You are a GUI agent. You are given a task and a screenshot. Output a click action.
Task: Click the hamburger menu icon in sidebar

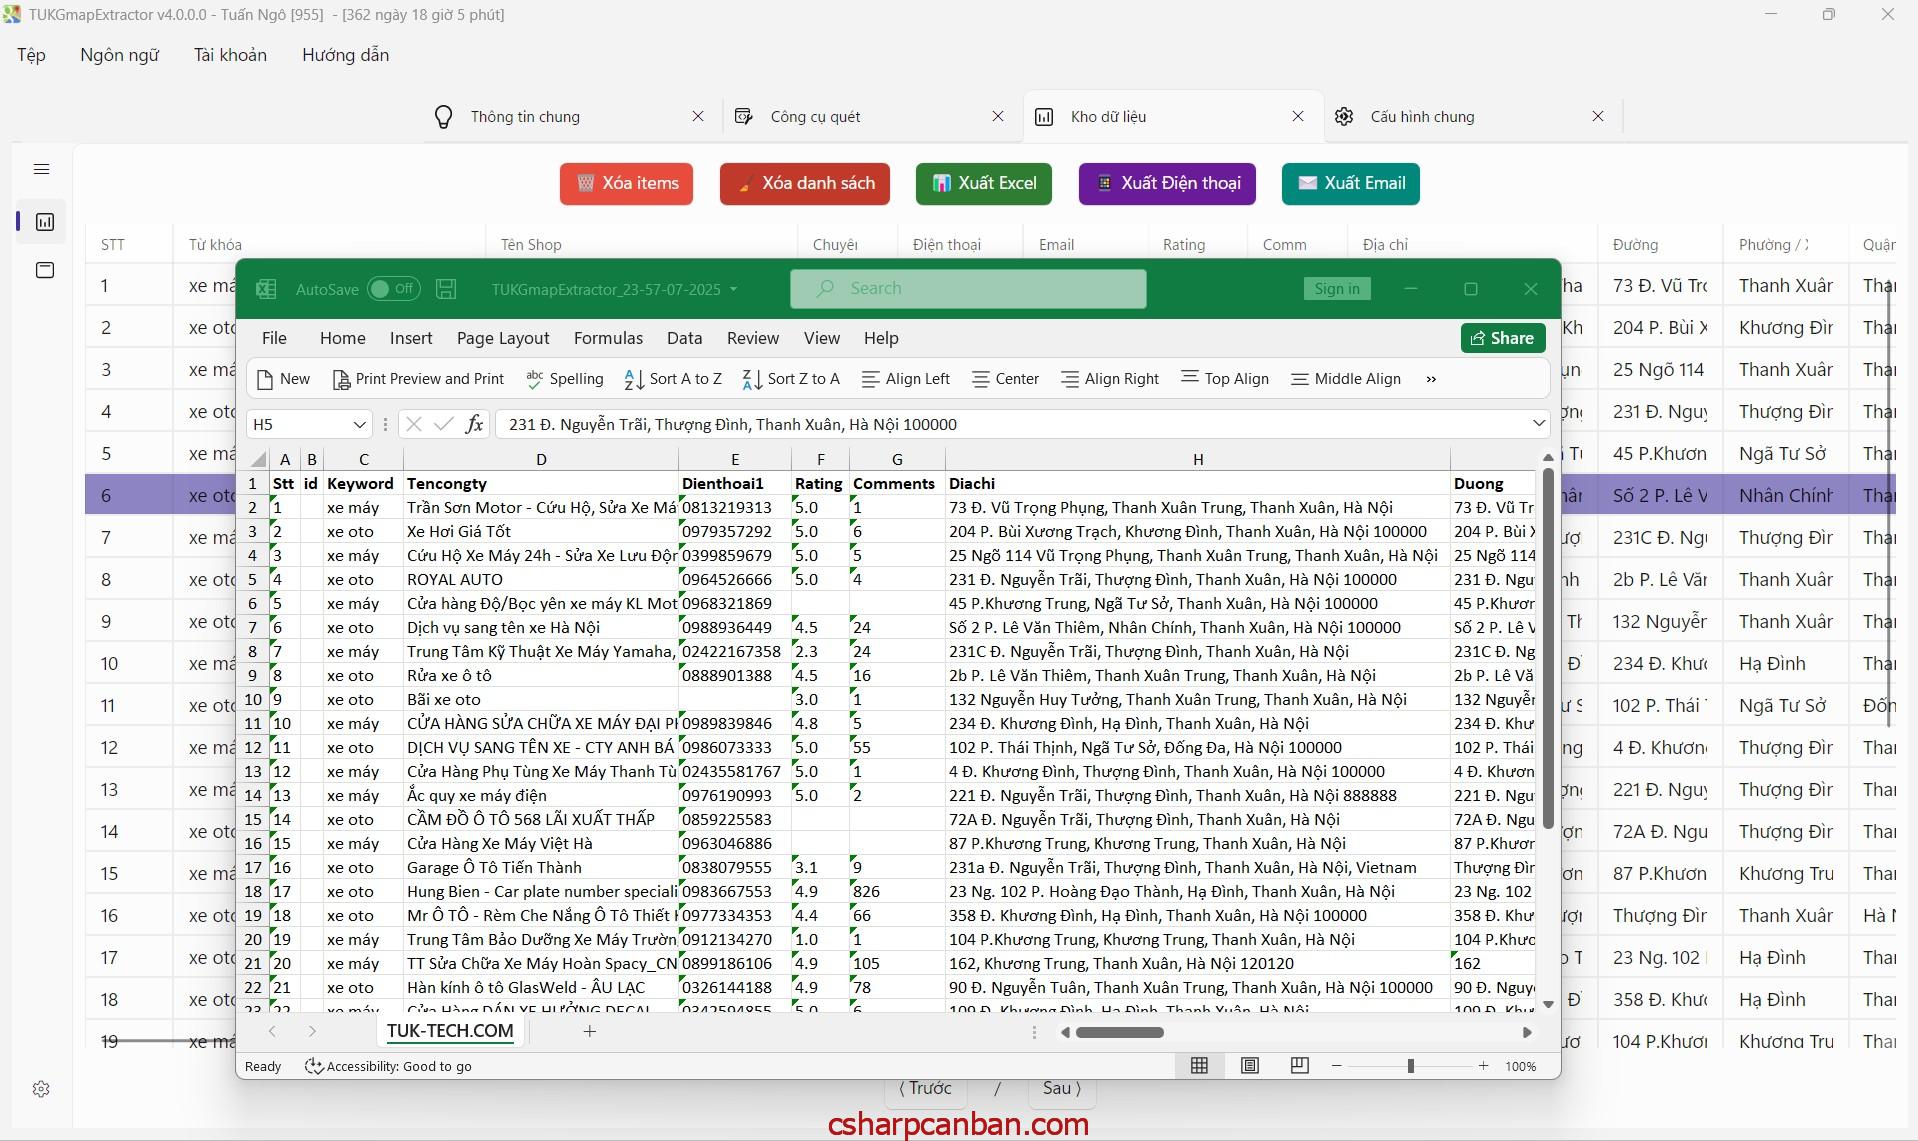tap(41, 169)
